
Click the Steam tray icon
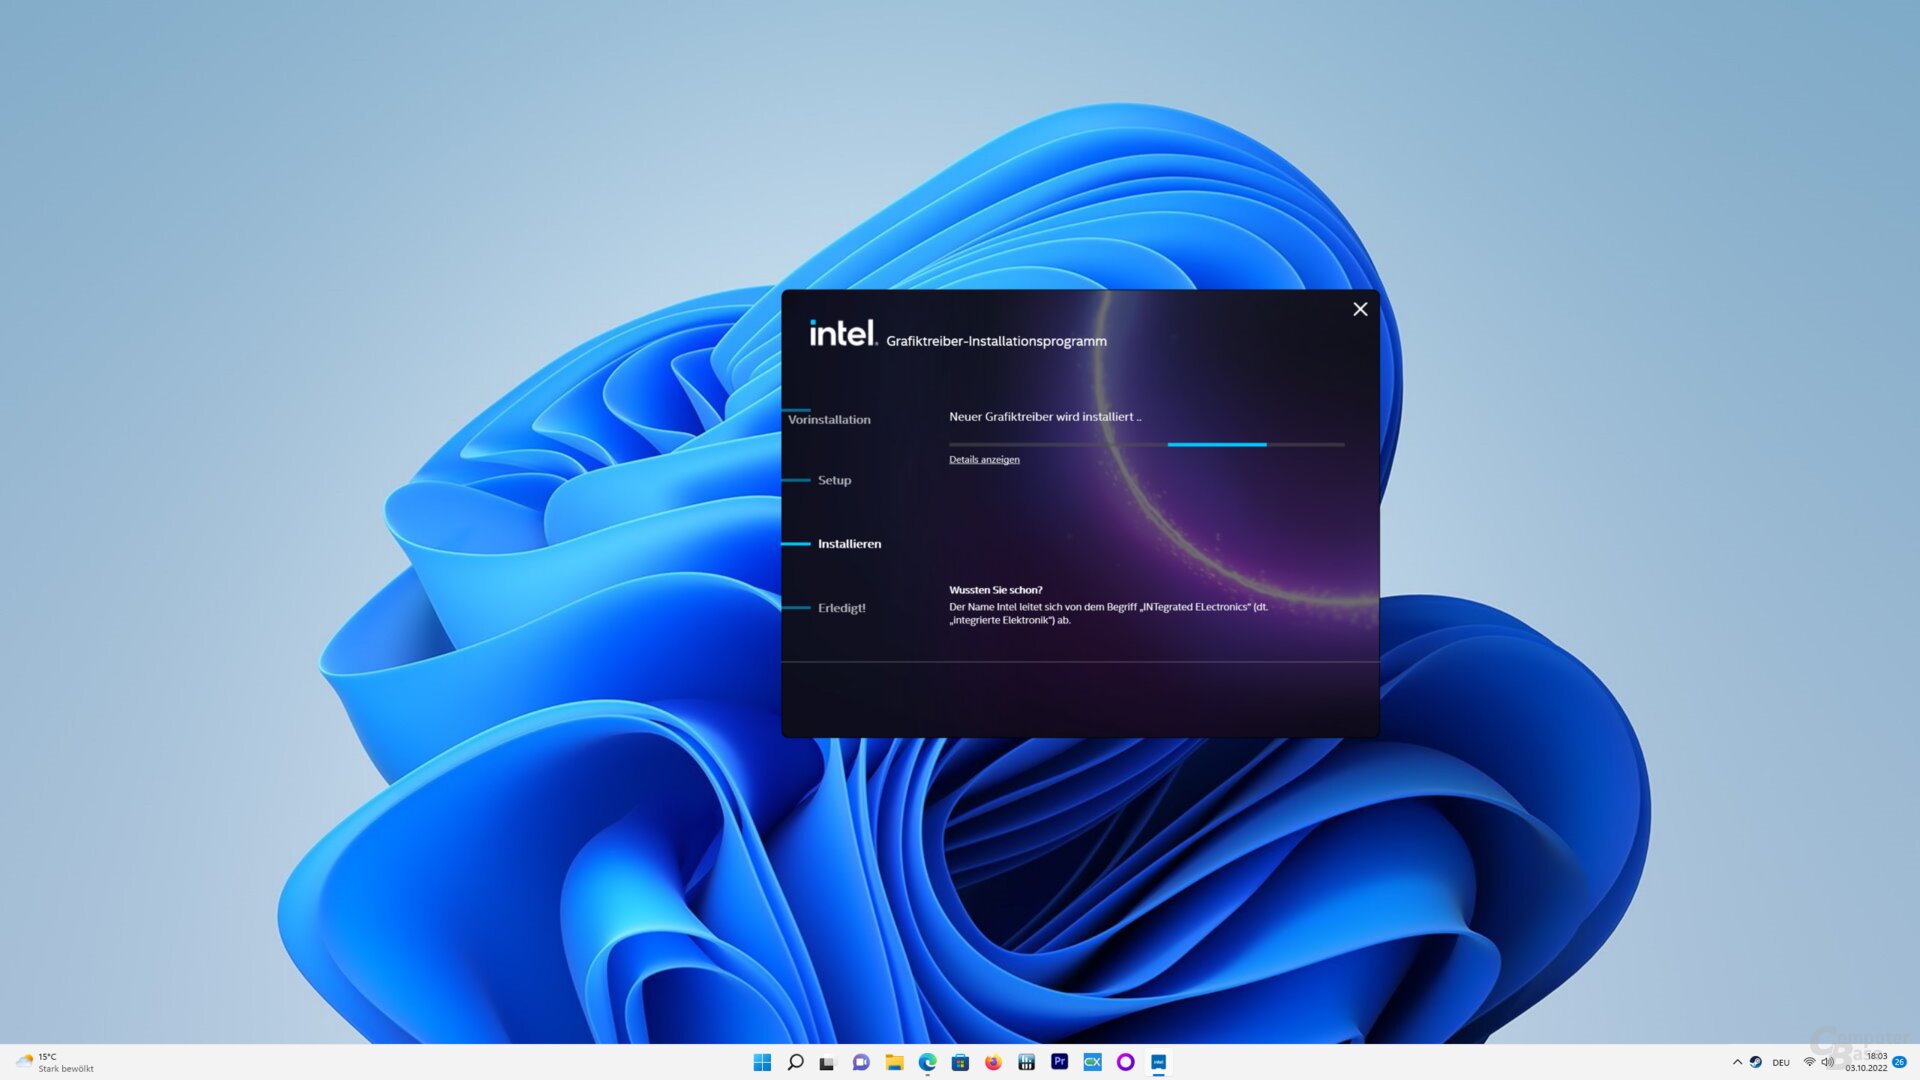click(1755, 1062)
